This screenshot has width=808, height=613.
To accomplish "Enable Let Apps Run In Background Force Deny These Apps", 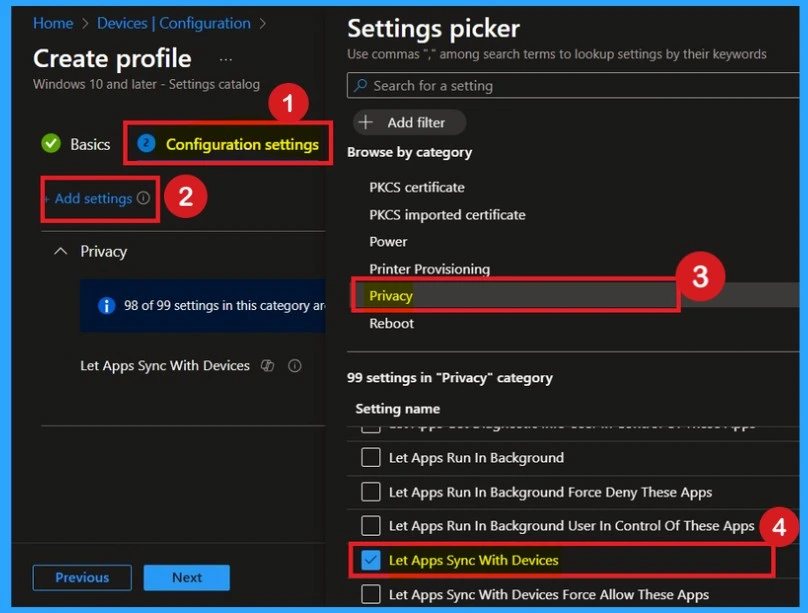I will (x=371, y=492).
